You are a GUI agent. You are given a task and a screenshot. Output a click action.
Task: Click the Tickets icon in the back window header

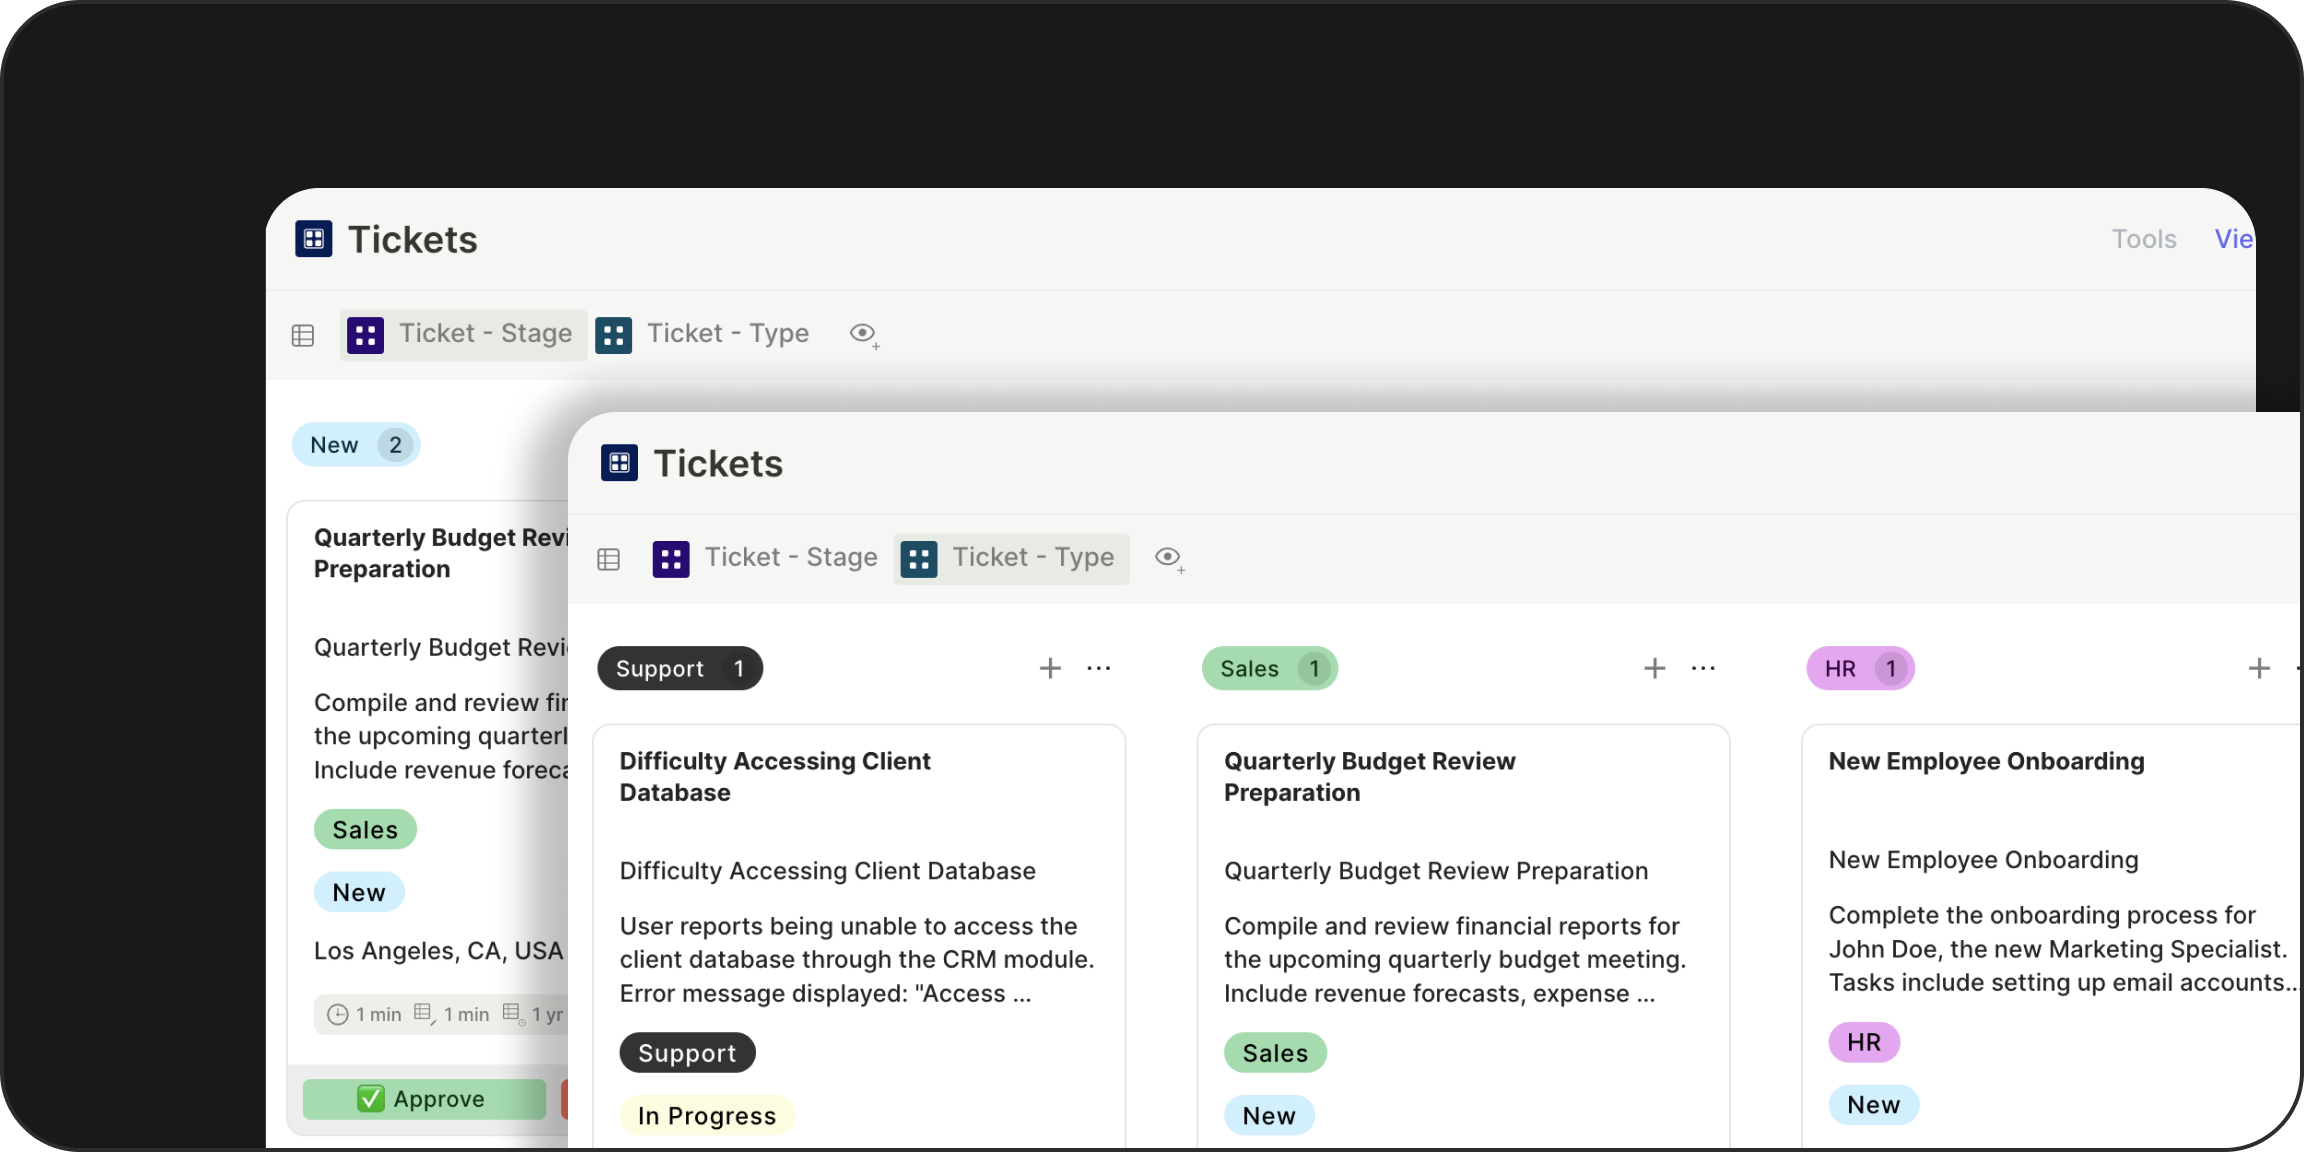(x=313, y=239)
